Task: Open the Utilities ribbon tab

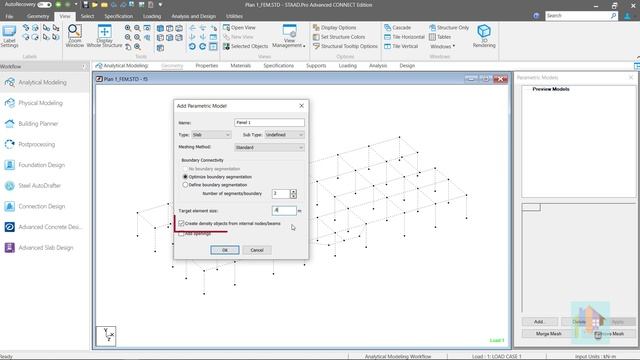Action: point(234,16)
